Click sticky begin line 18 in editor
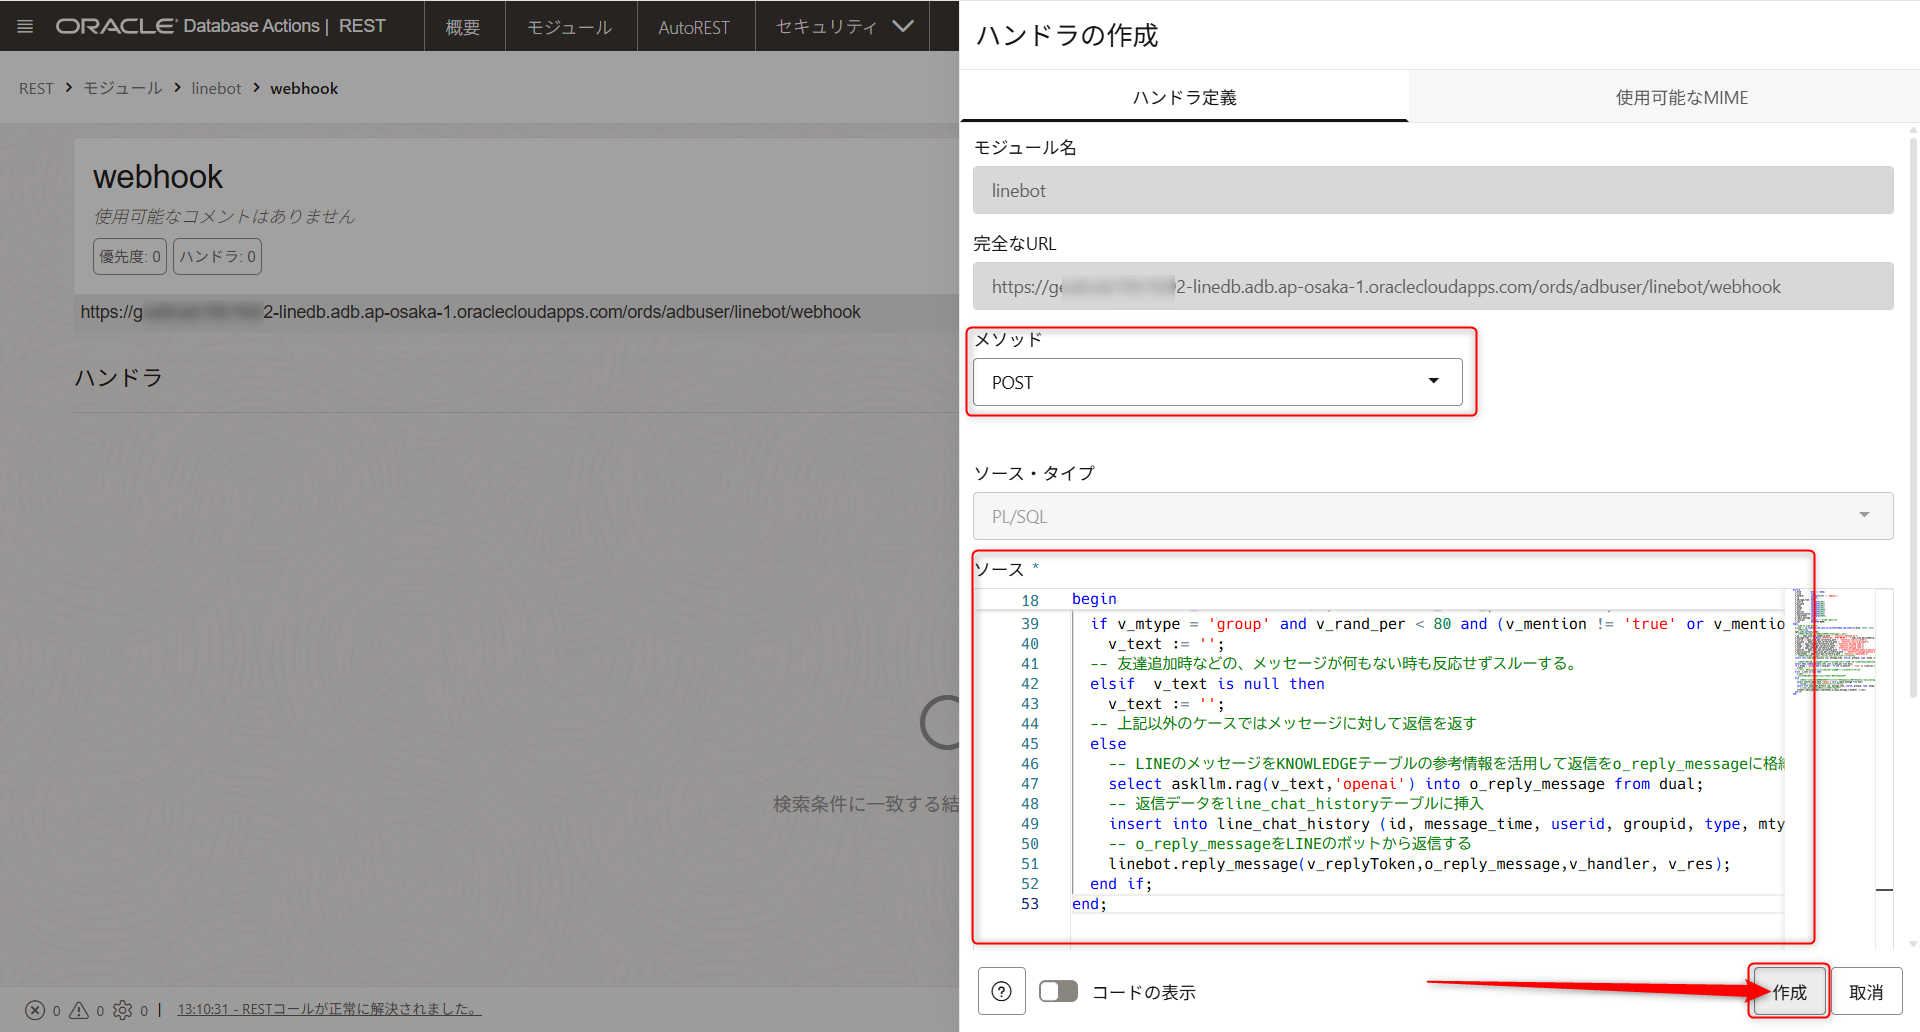Screen dimensions: 1920x1032 pos(1094,599)
